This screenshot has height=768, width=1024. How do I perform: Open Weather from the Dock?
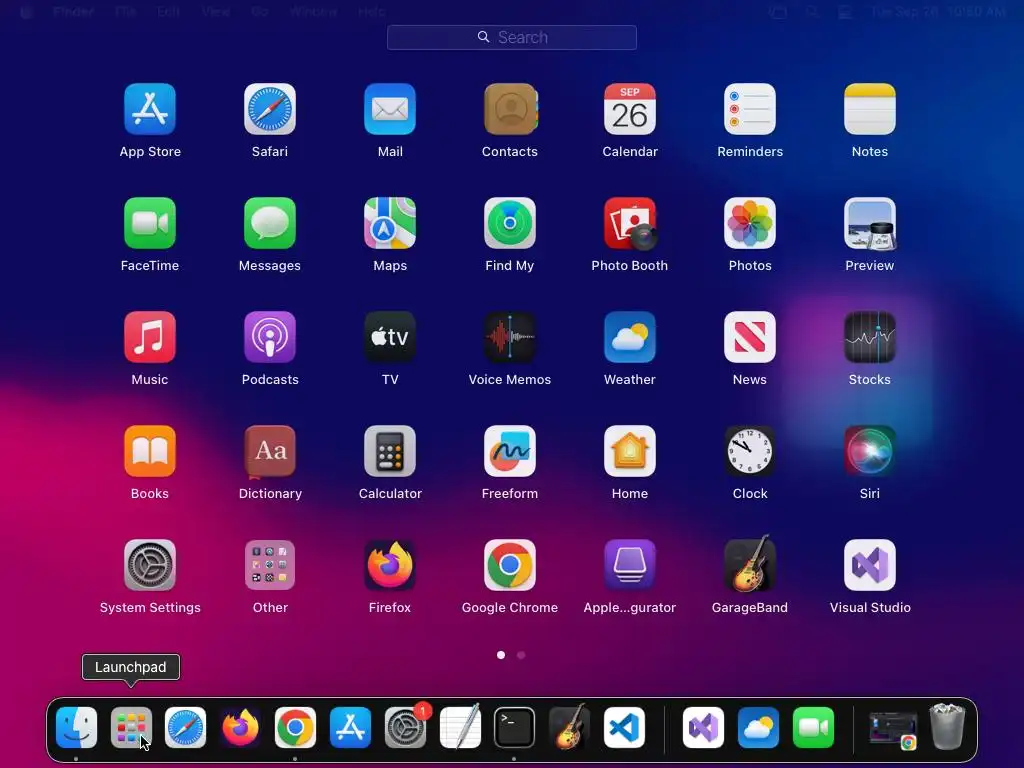point(758,728)
